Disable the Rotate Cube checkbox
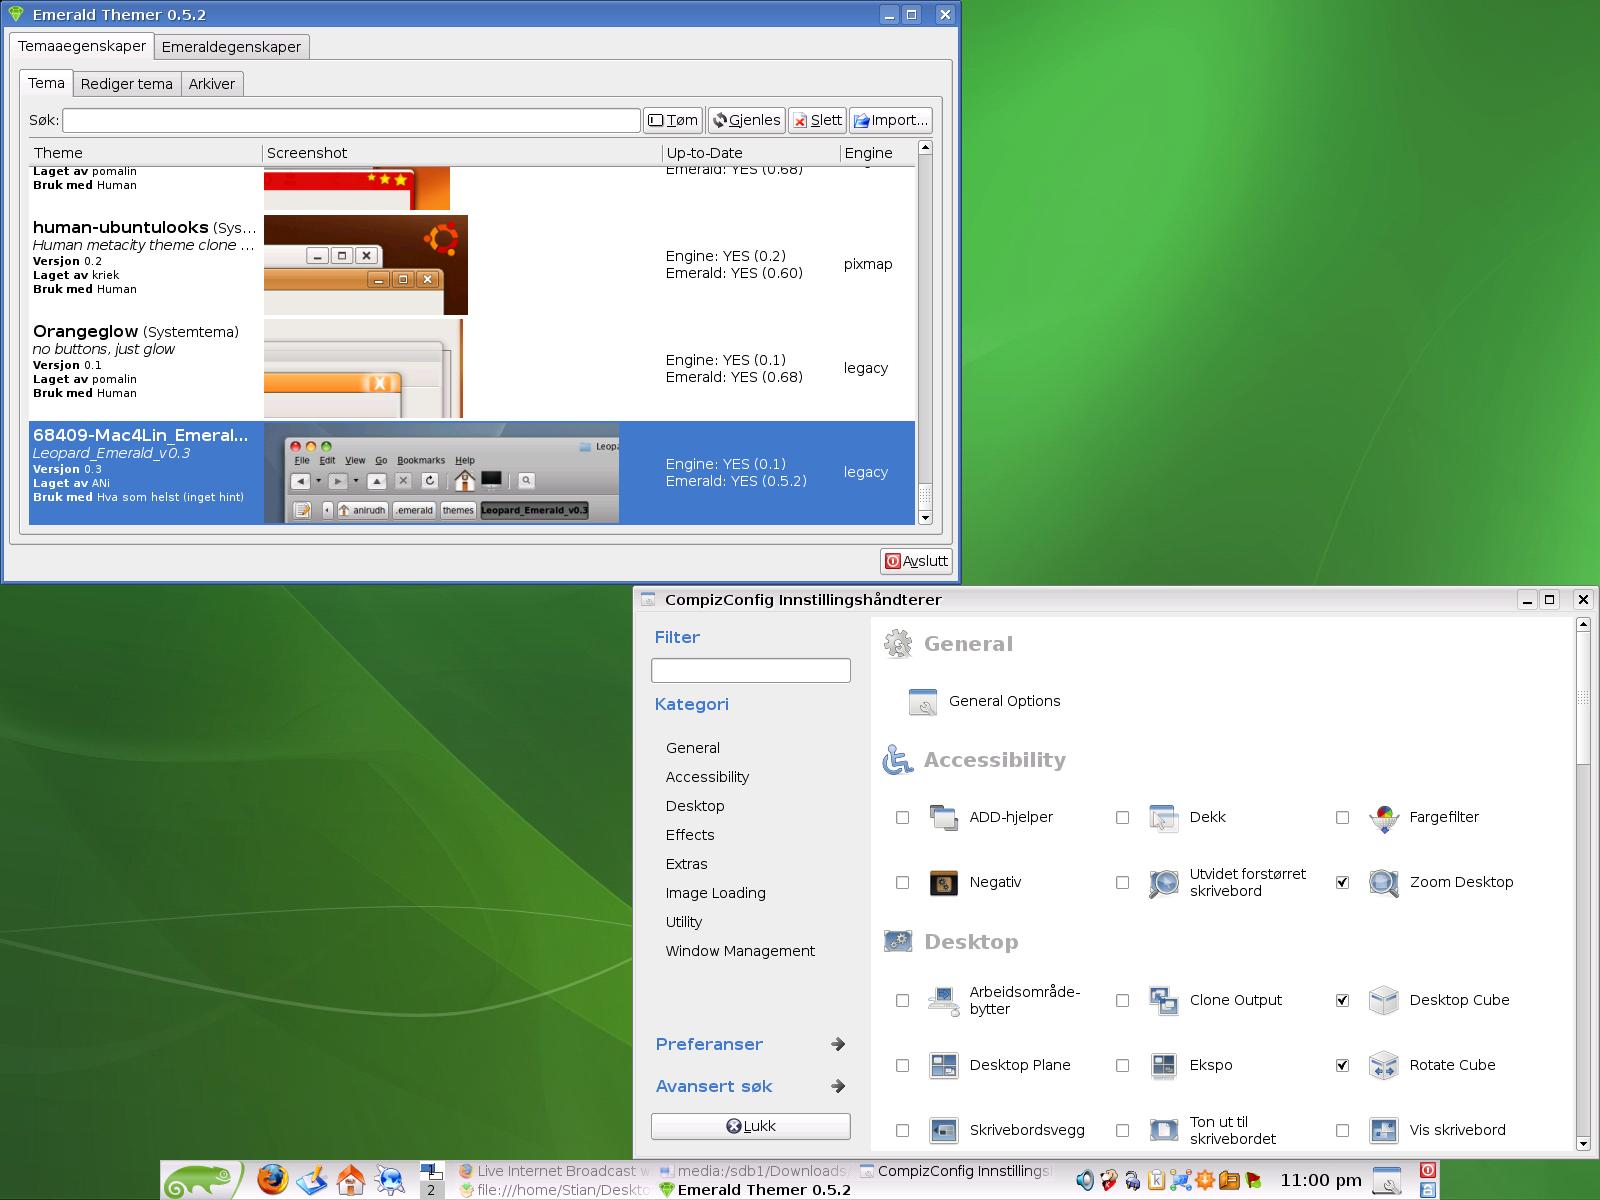 coord(1342,1066)
